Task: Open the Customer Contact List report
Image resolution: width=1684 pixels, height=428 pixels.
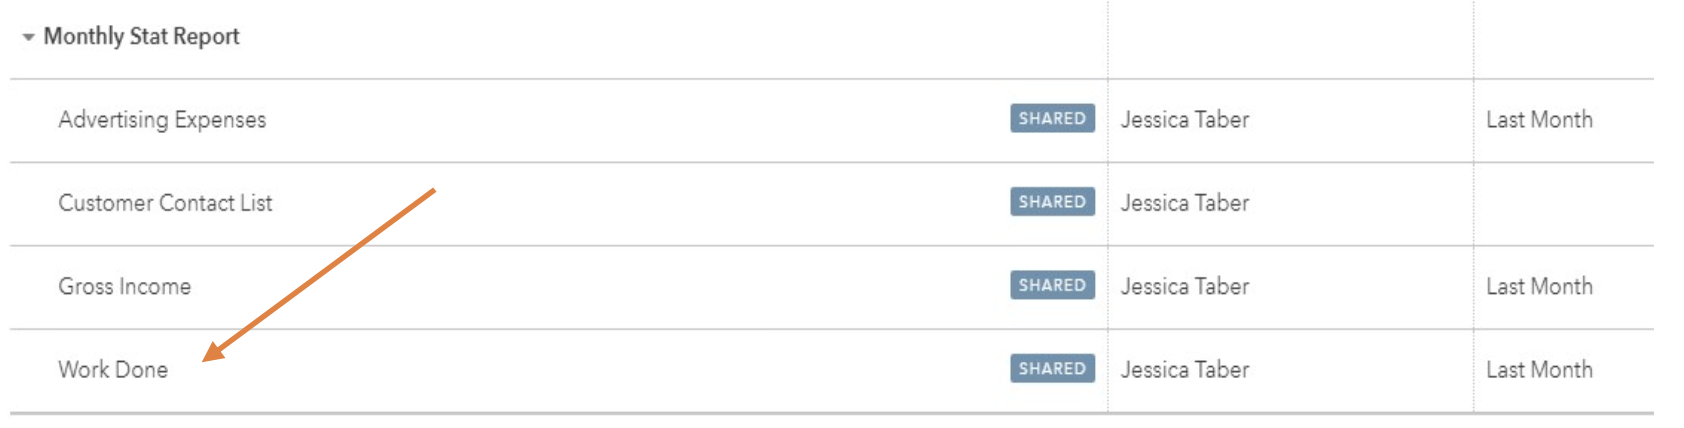Action: 165,203
